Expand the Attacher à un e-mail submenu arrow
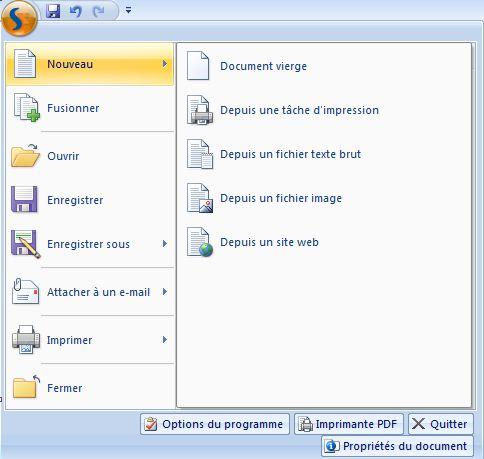 (164, 292)
